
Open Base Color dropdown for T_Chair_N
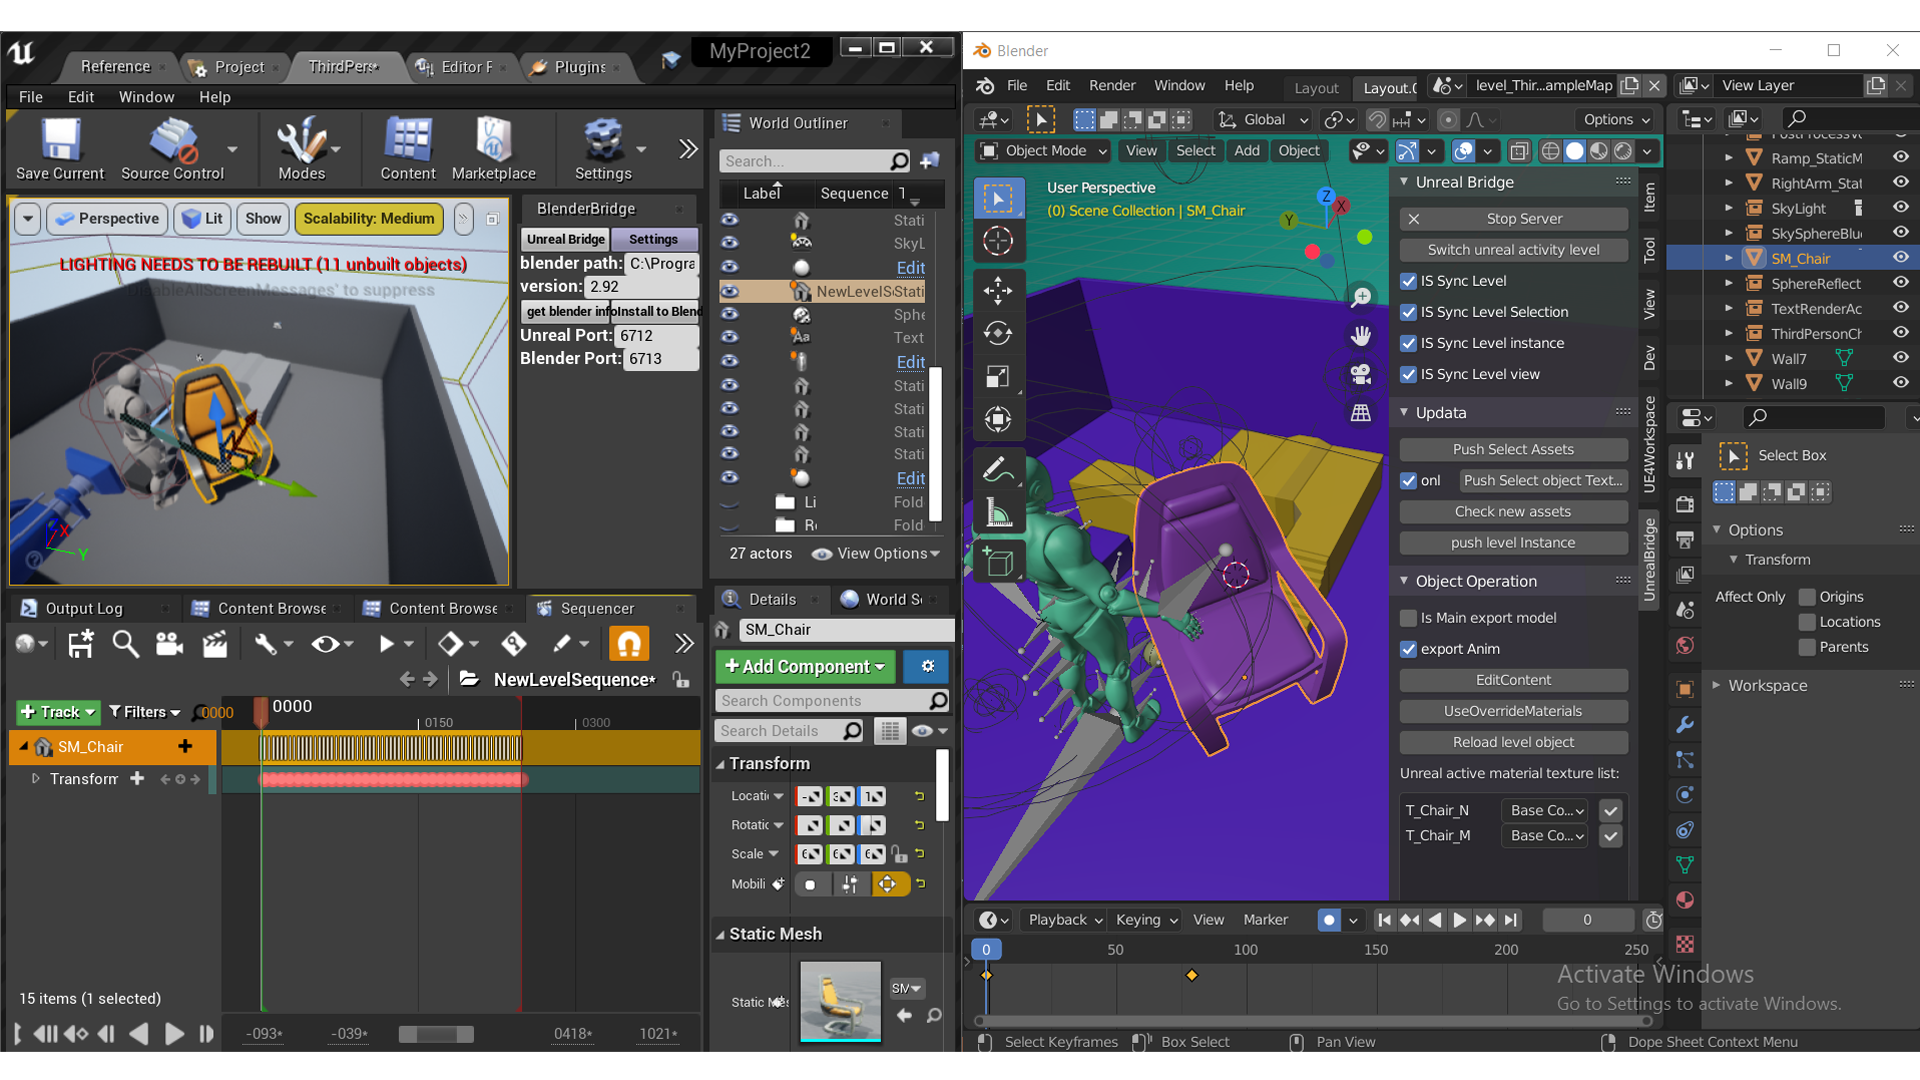(1546, 810)
